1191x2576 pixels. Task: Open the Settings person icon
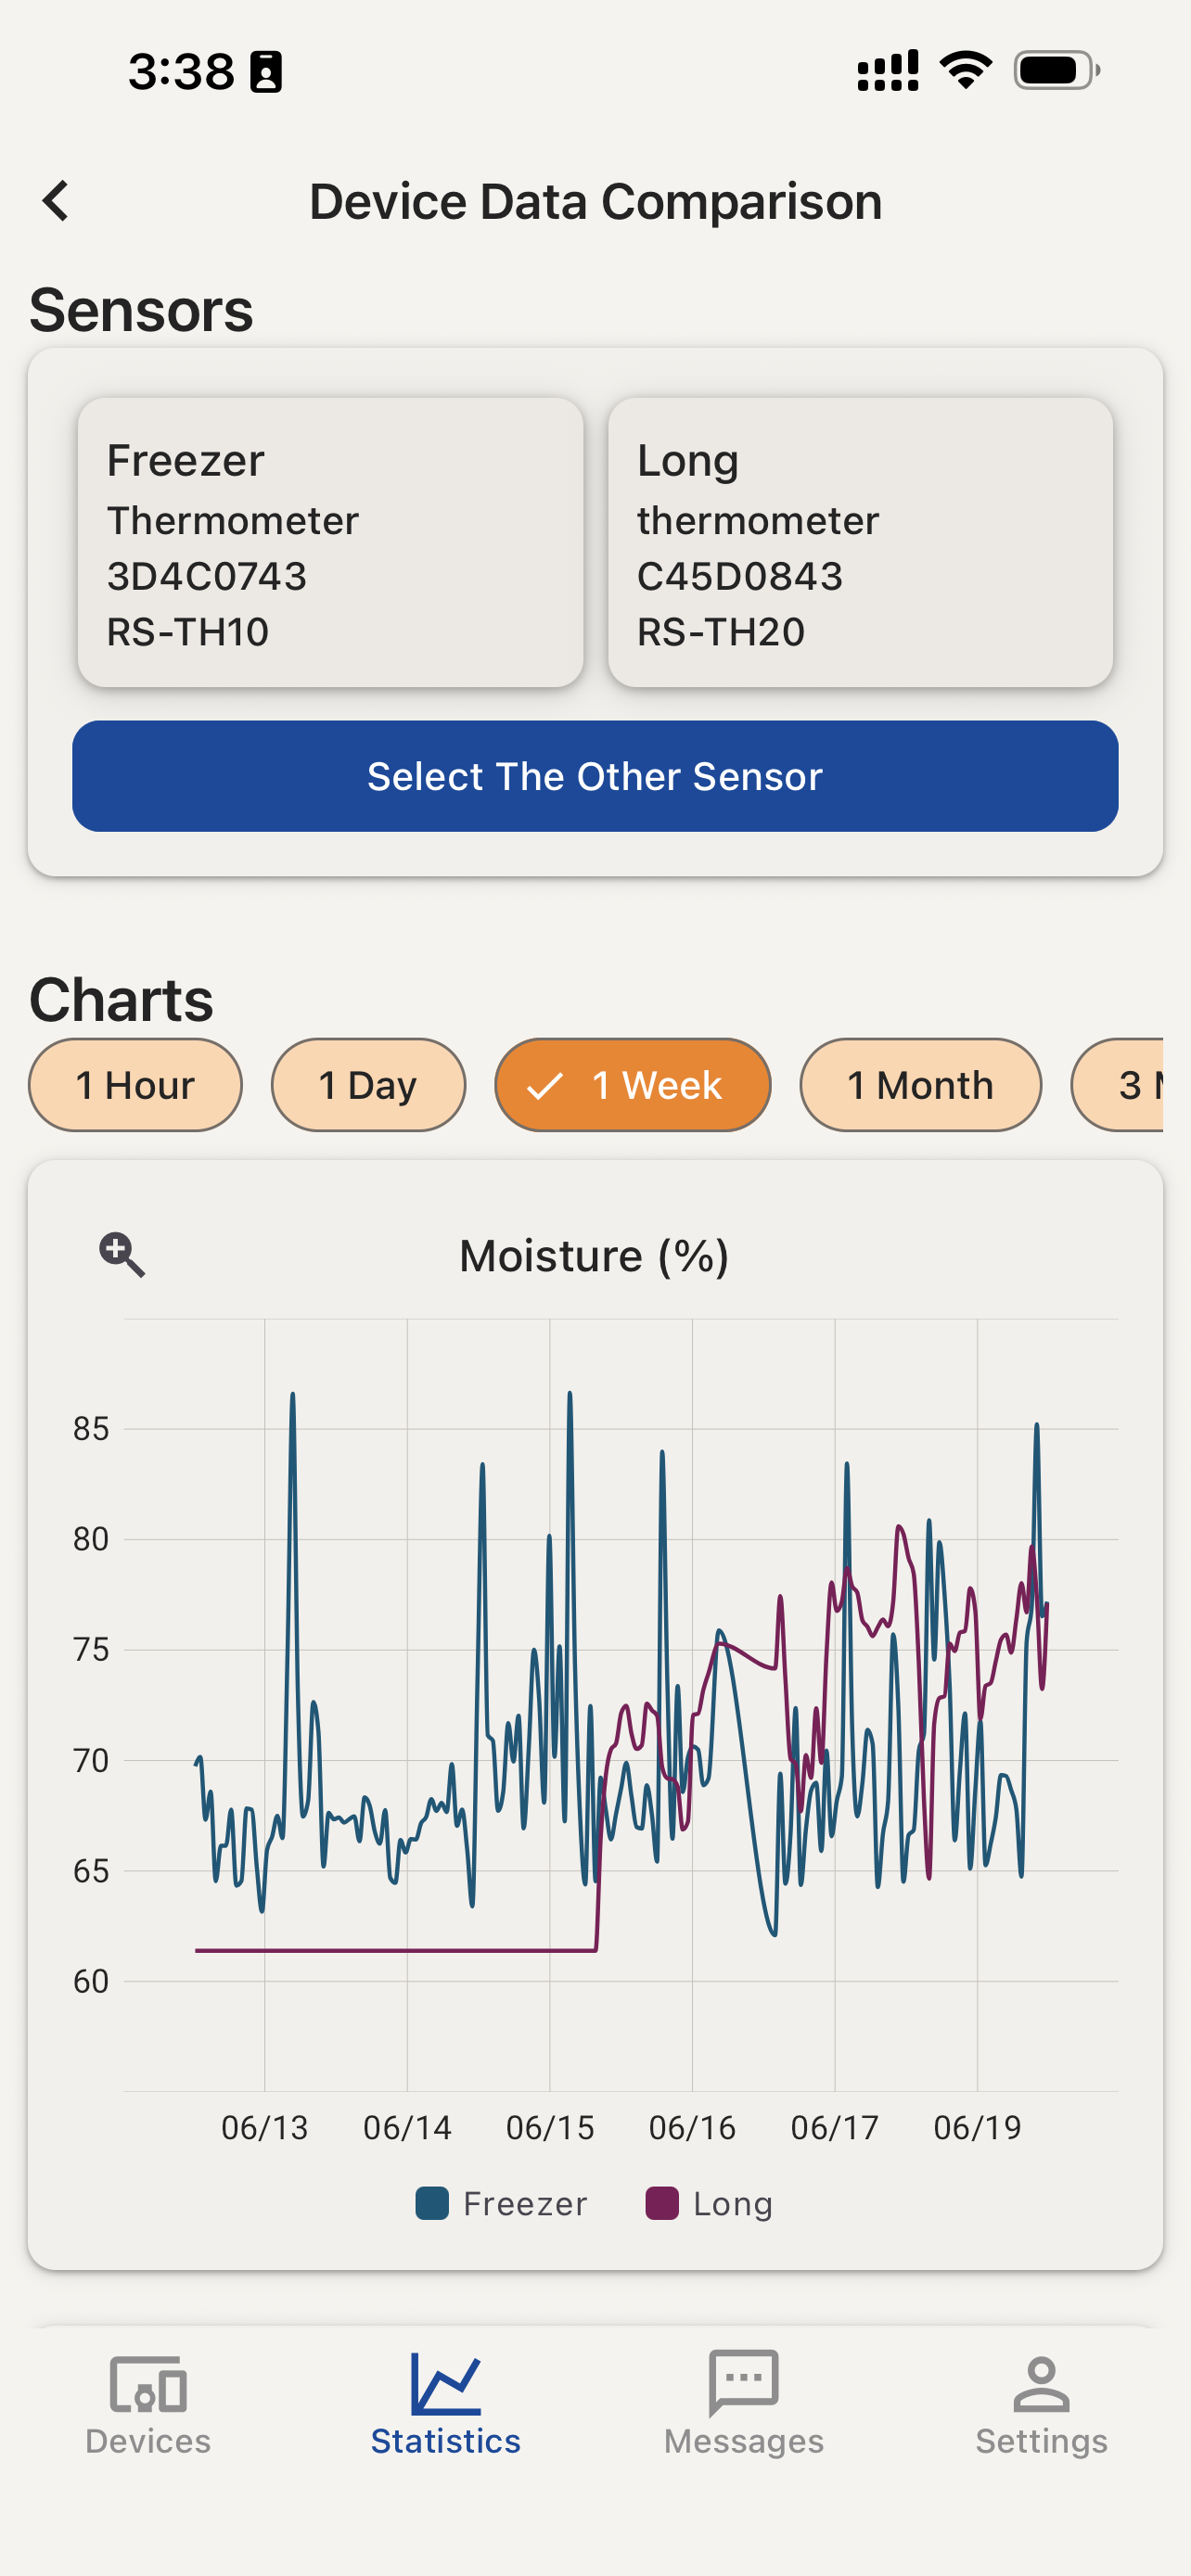1041,2384
